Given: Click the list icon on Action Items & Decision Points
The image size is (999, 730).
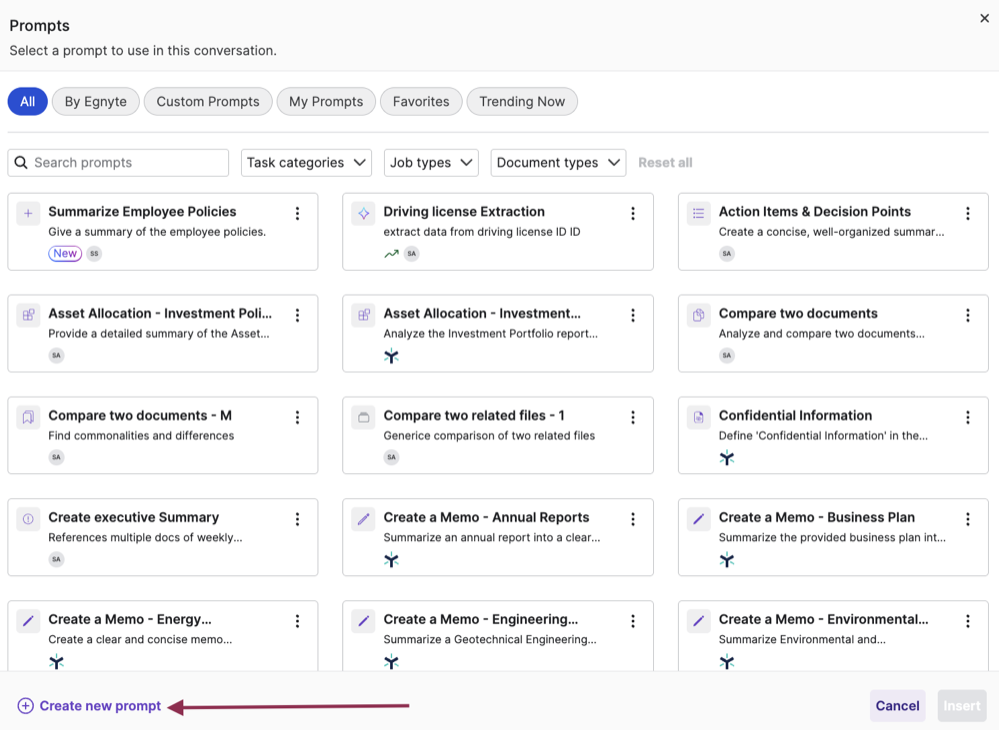Looking at the screenshot, I should (697, 213).
